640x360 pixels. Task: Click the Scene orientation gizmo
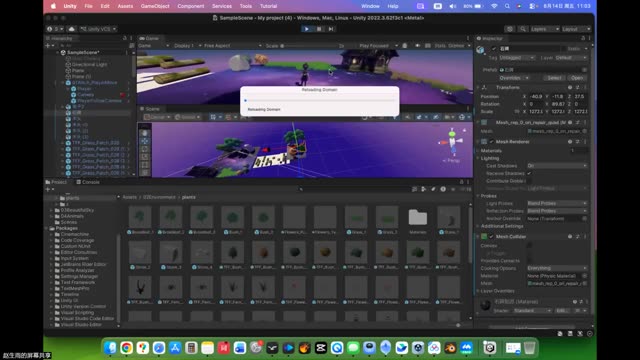(452, 142)
